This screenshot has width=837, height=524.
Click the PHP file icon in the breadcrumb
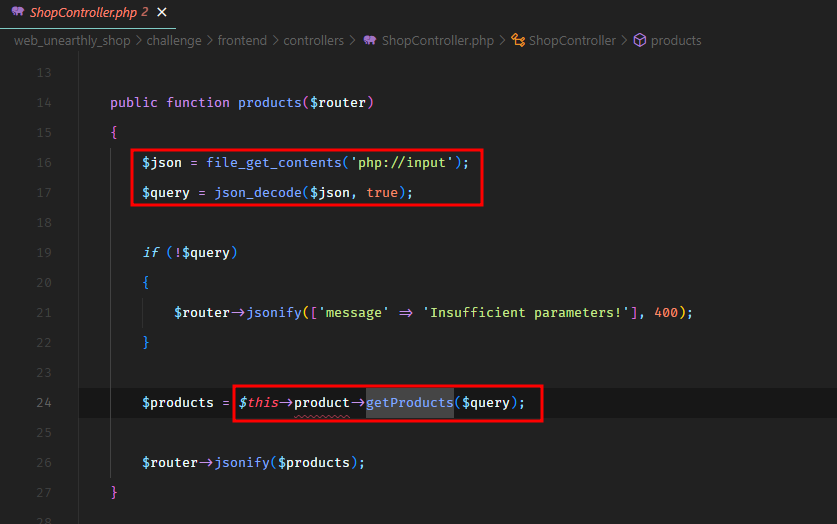tap(370, 41)
